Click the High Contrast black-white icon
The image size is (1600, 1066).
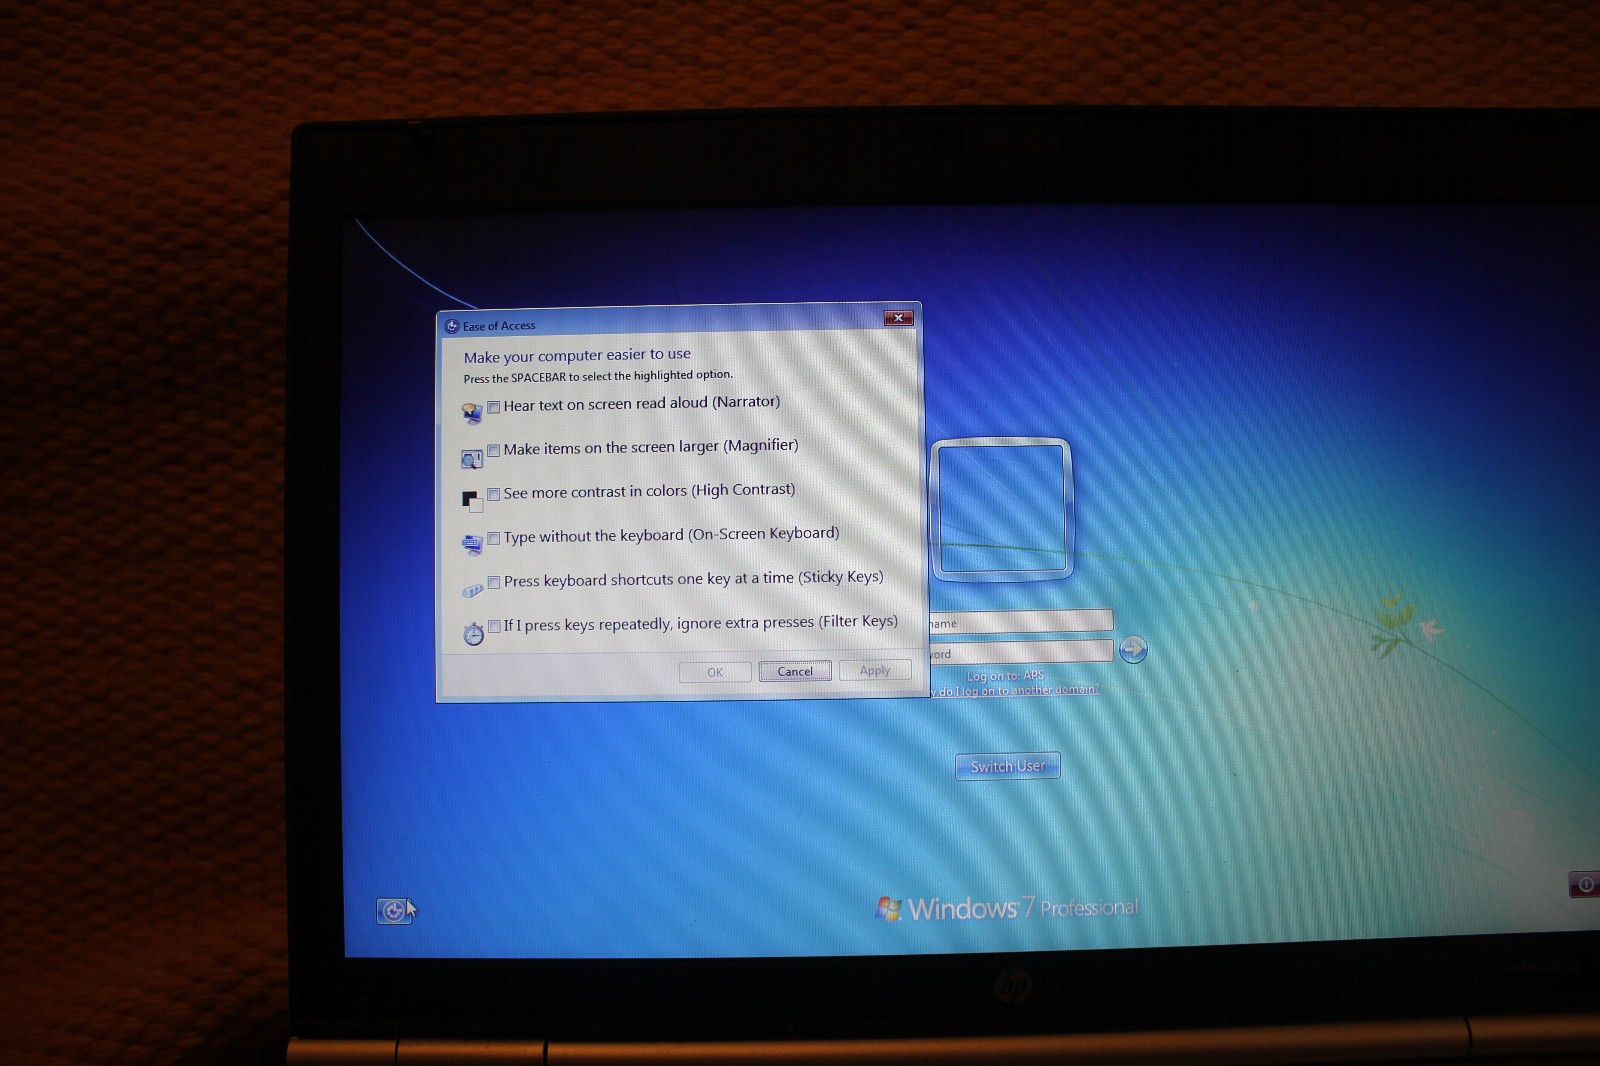tap(472, 501)
